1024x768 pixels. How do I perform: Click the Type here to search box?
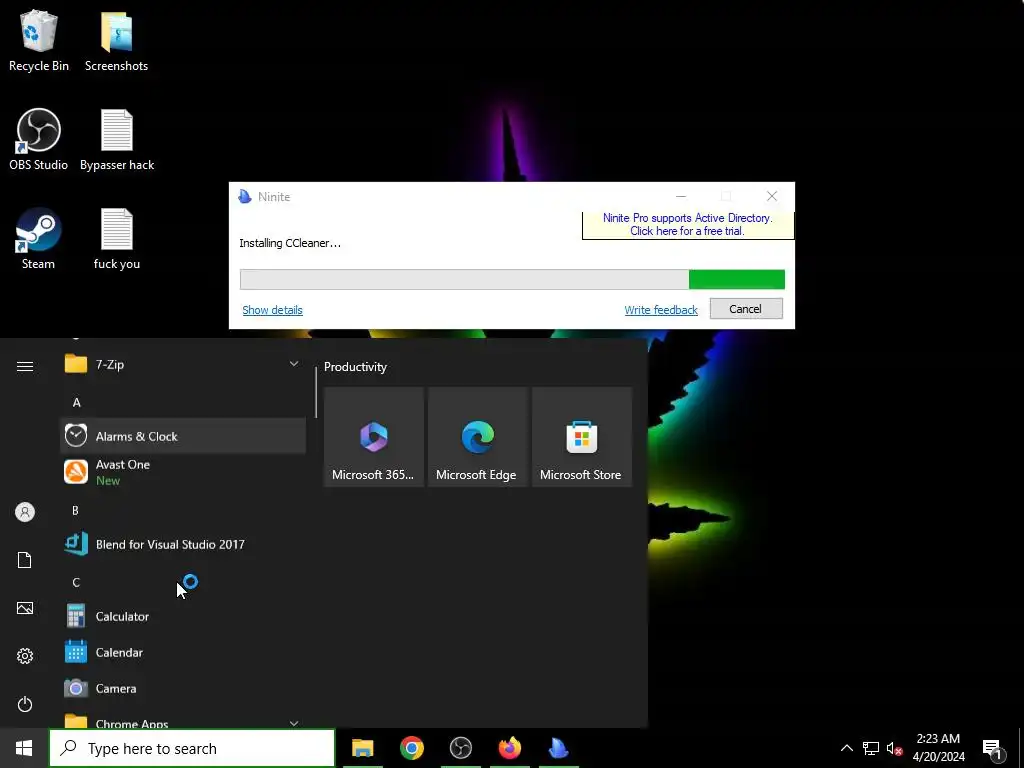coord(192,748)
